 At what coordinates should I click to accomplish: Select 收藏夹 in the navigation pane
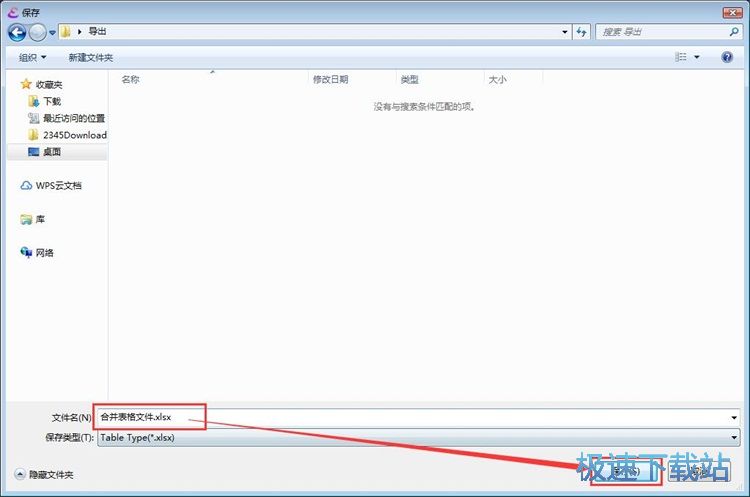(49, 85)
